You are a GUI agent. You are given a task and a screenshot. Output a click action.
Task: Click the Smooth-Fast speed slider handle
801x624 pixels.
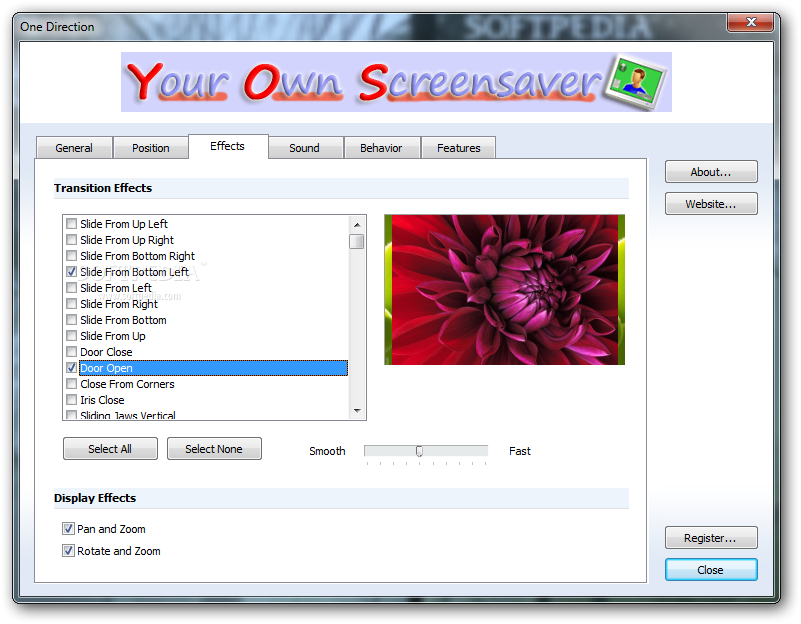click(419, 451)
